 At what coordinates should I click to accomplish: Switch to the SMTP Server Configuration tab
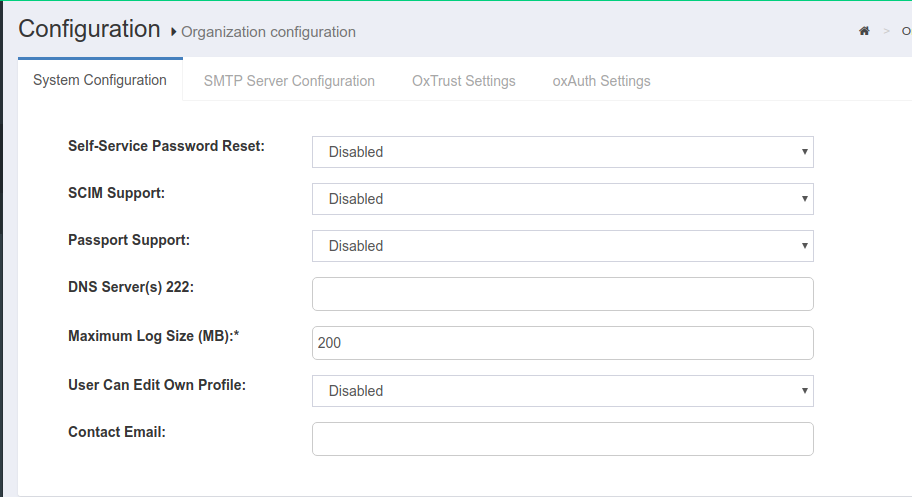pyautogui.click(x=289, y=81)
